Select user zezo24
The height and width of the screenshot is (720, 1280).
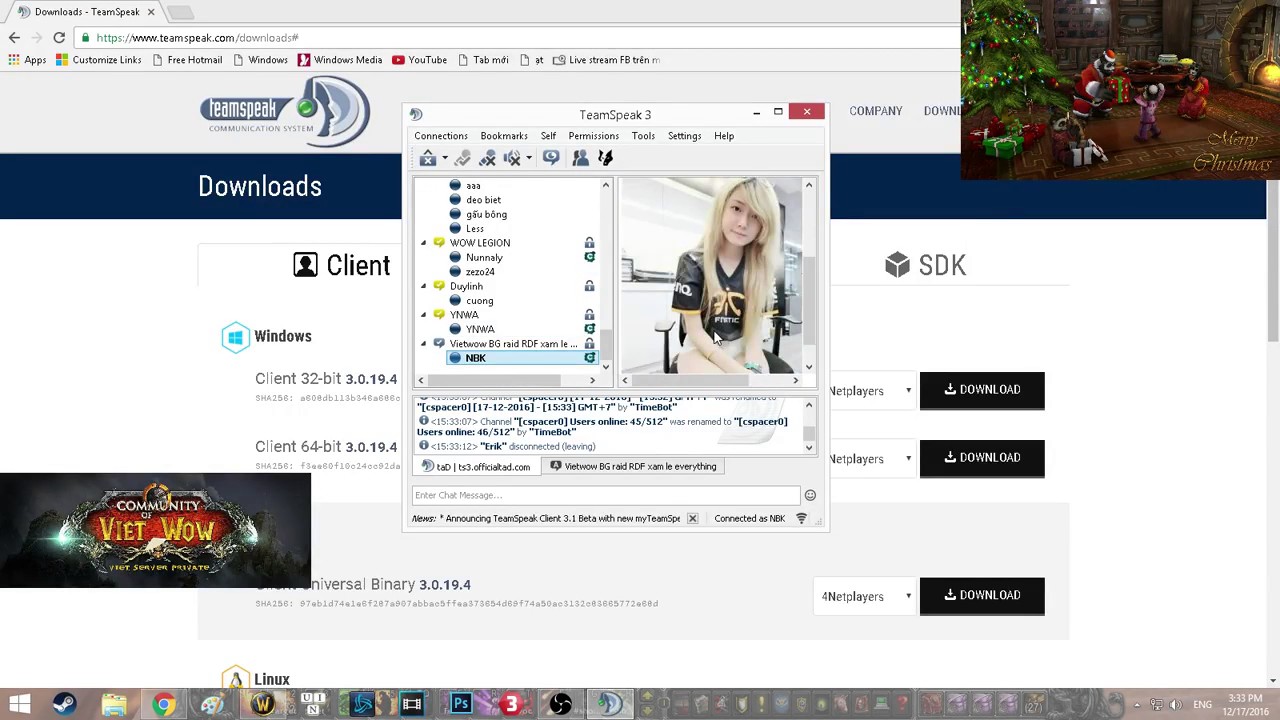click(x=480, y=272)
